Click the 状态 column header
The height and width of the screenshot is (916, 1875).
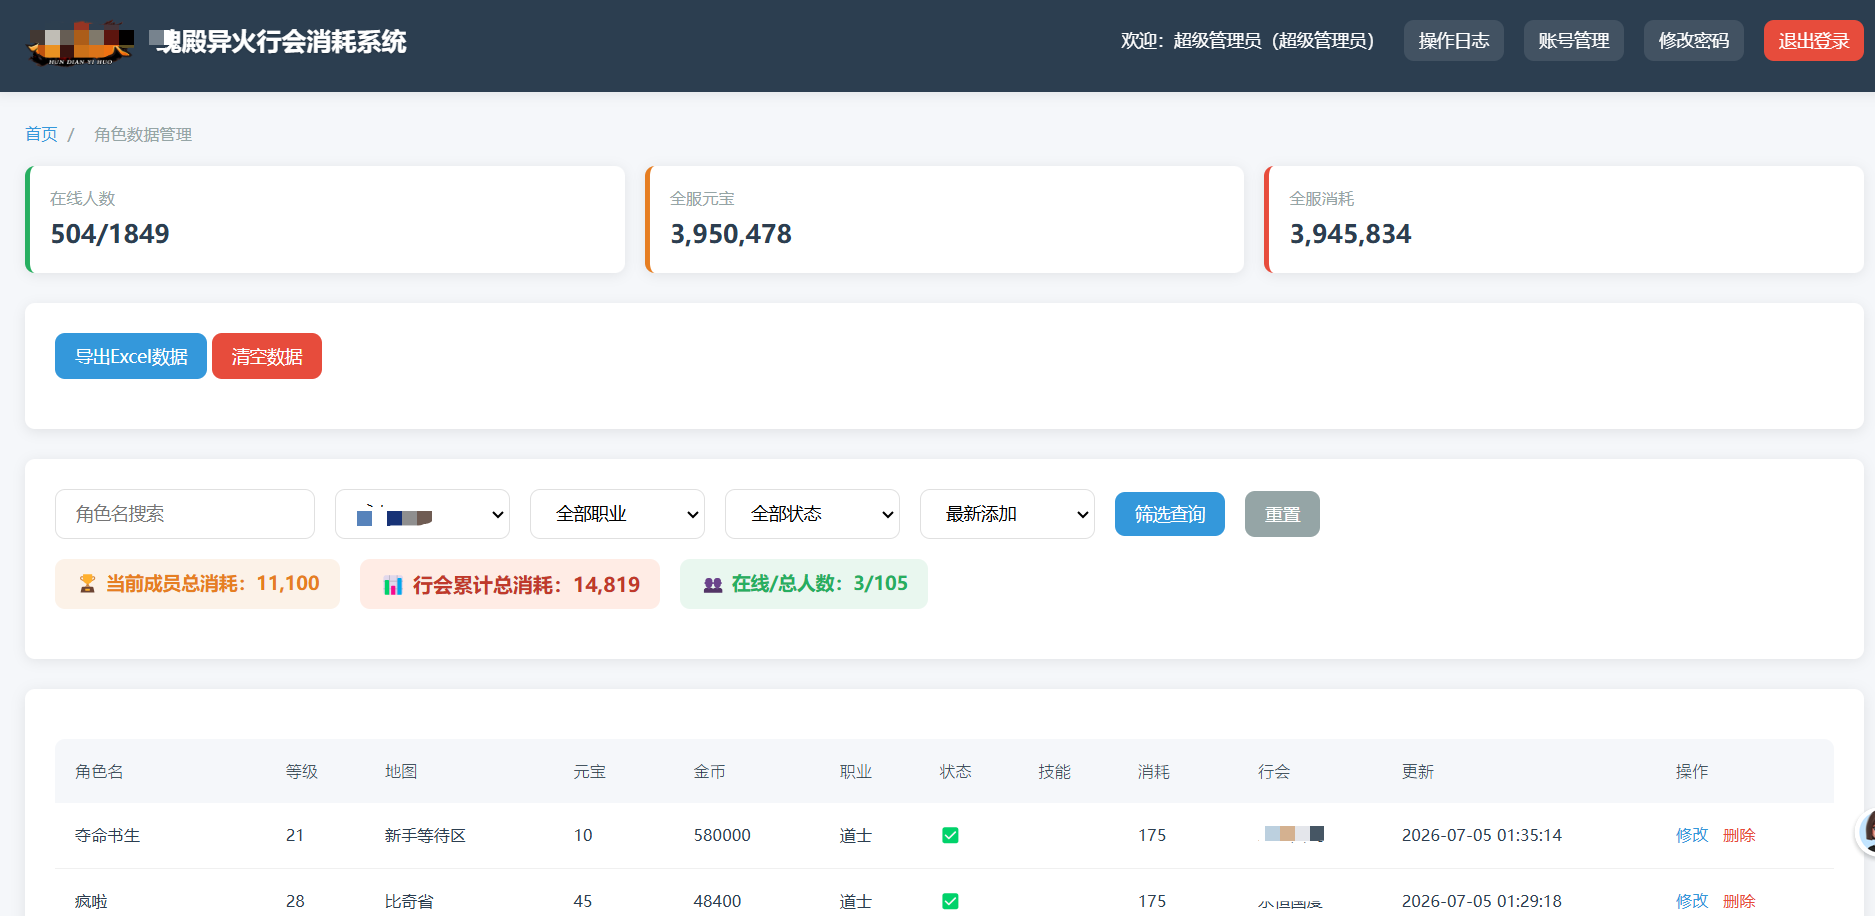point(956,771)
